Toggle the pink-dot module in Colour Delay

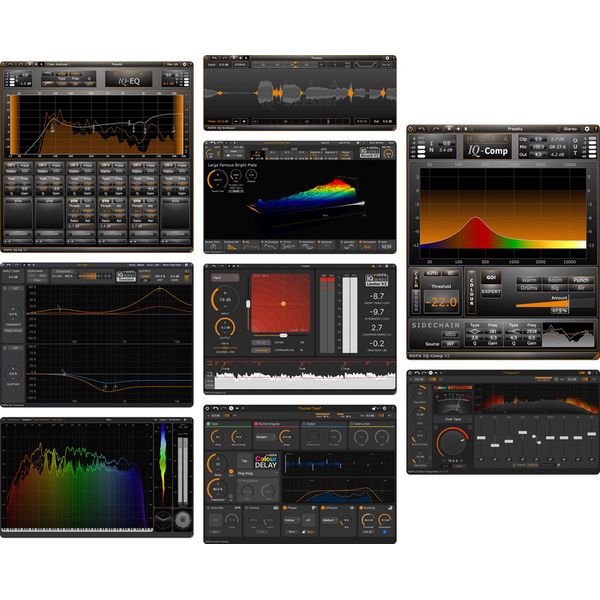256,424
